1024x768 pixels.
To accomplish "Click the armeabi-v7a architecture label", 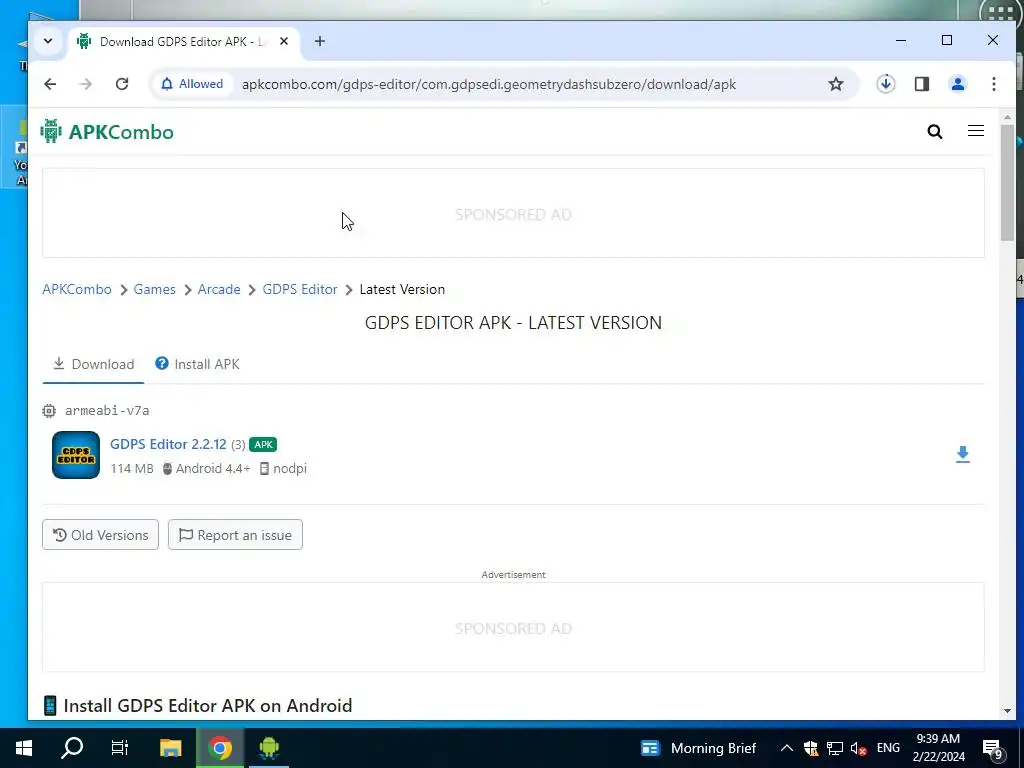I will 107,411.
